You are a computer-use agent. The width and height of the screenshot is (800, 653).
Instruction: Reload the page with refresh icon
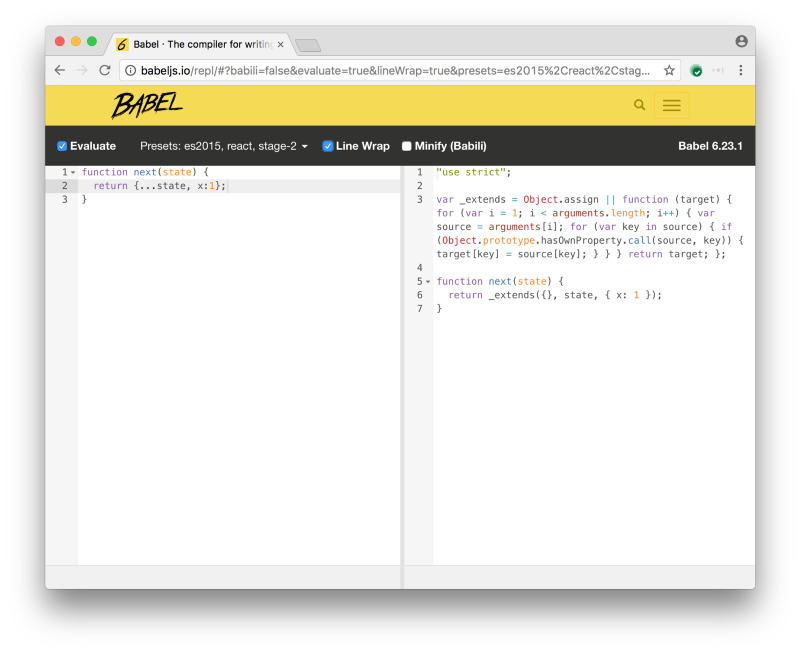105,70
